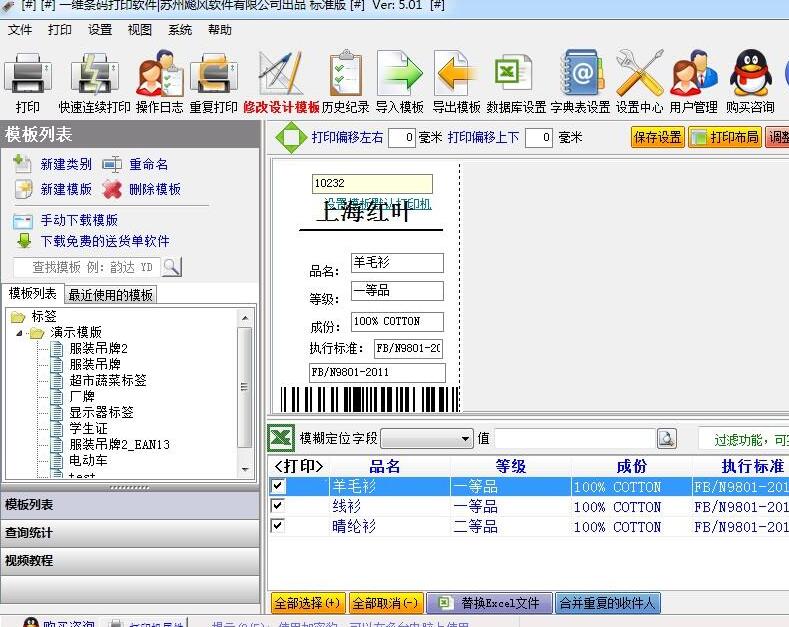This screenshot has height=627, width=789.
Task: Open the 视图 menu
Action: (x=139, y=30)
